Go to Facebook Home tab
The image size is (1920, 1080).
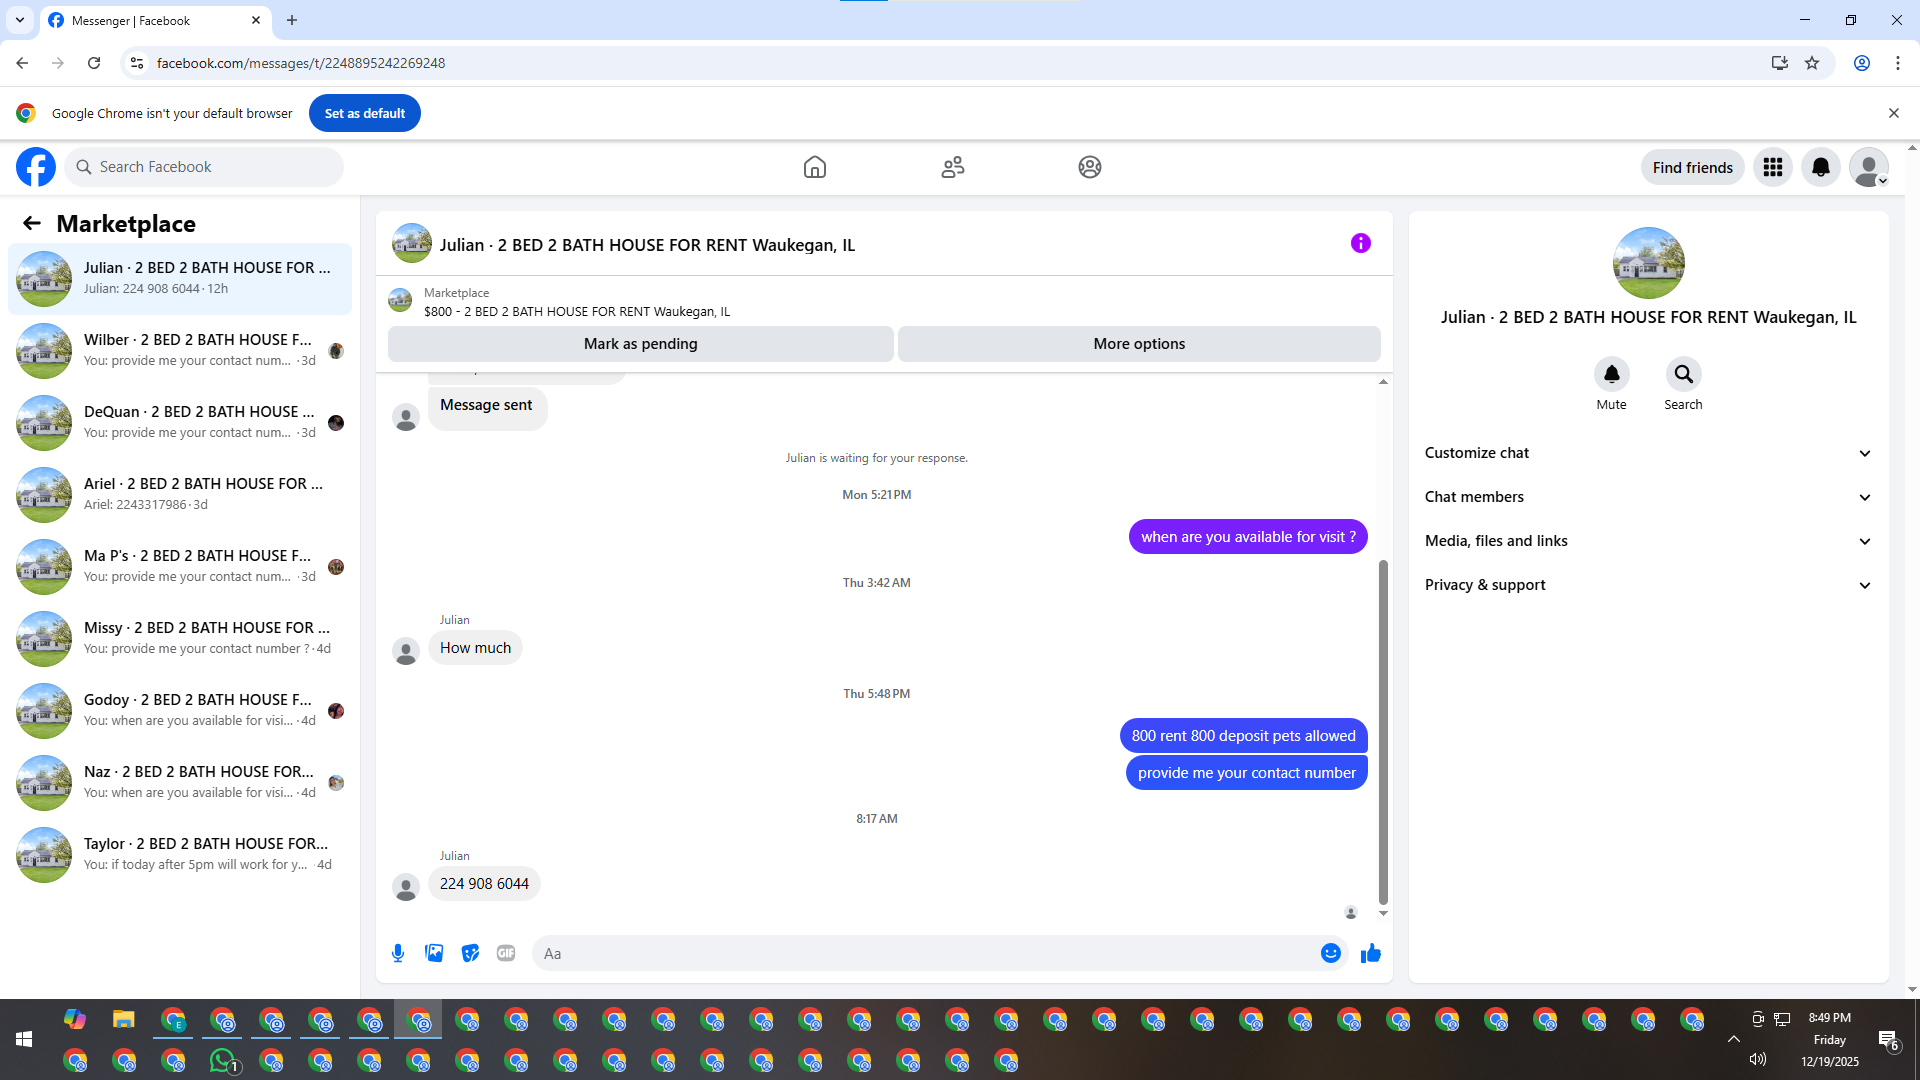[814, 167]
